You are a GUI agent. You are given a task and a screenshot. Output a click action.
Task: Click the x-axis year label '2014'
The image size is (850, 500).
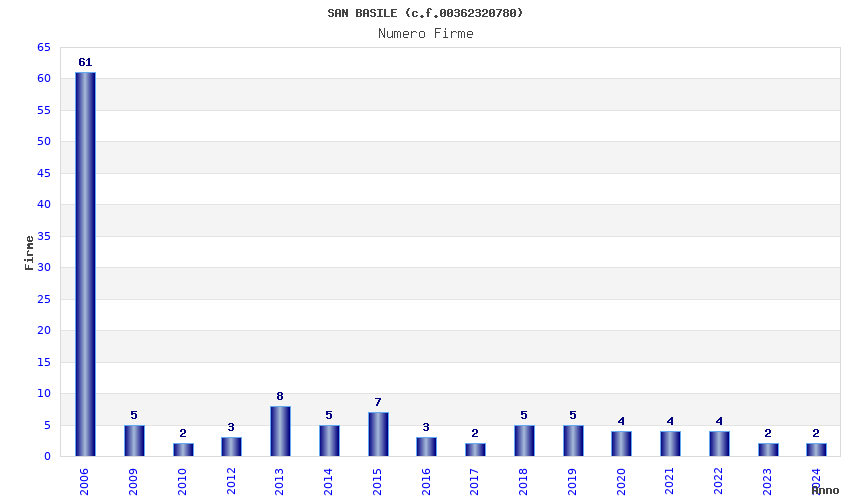click(x=328, y=482)
